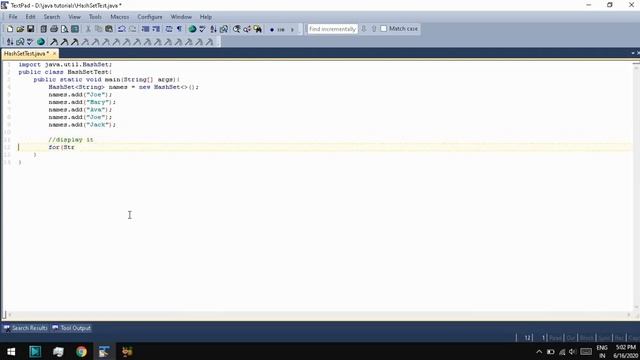Open Manage Files toolbar icon
Image resolution: width=640 pixels, height=360 pixels.
[x=44, y=29]
